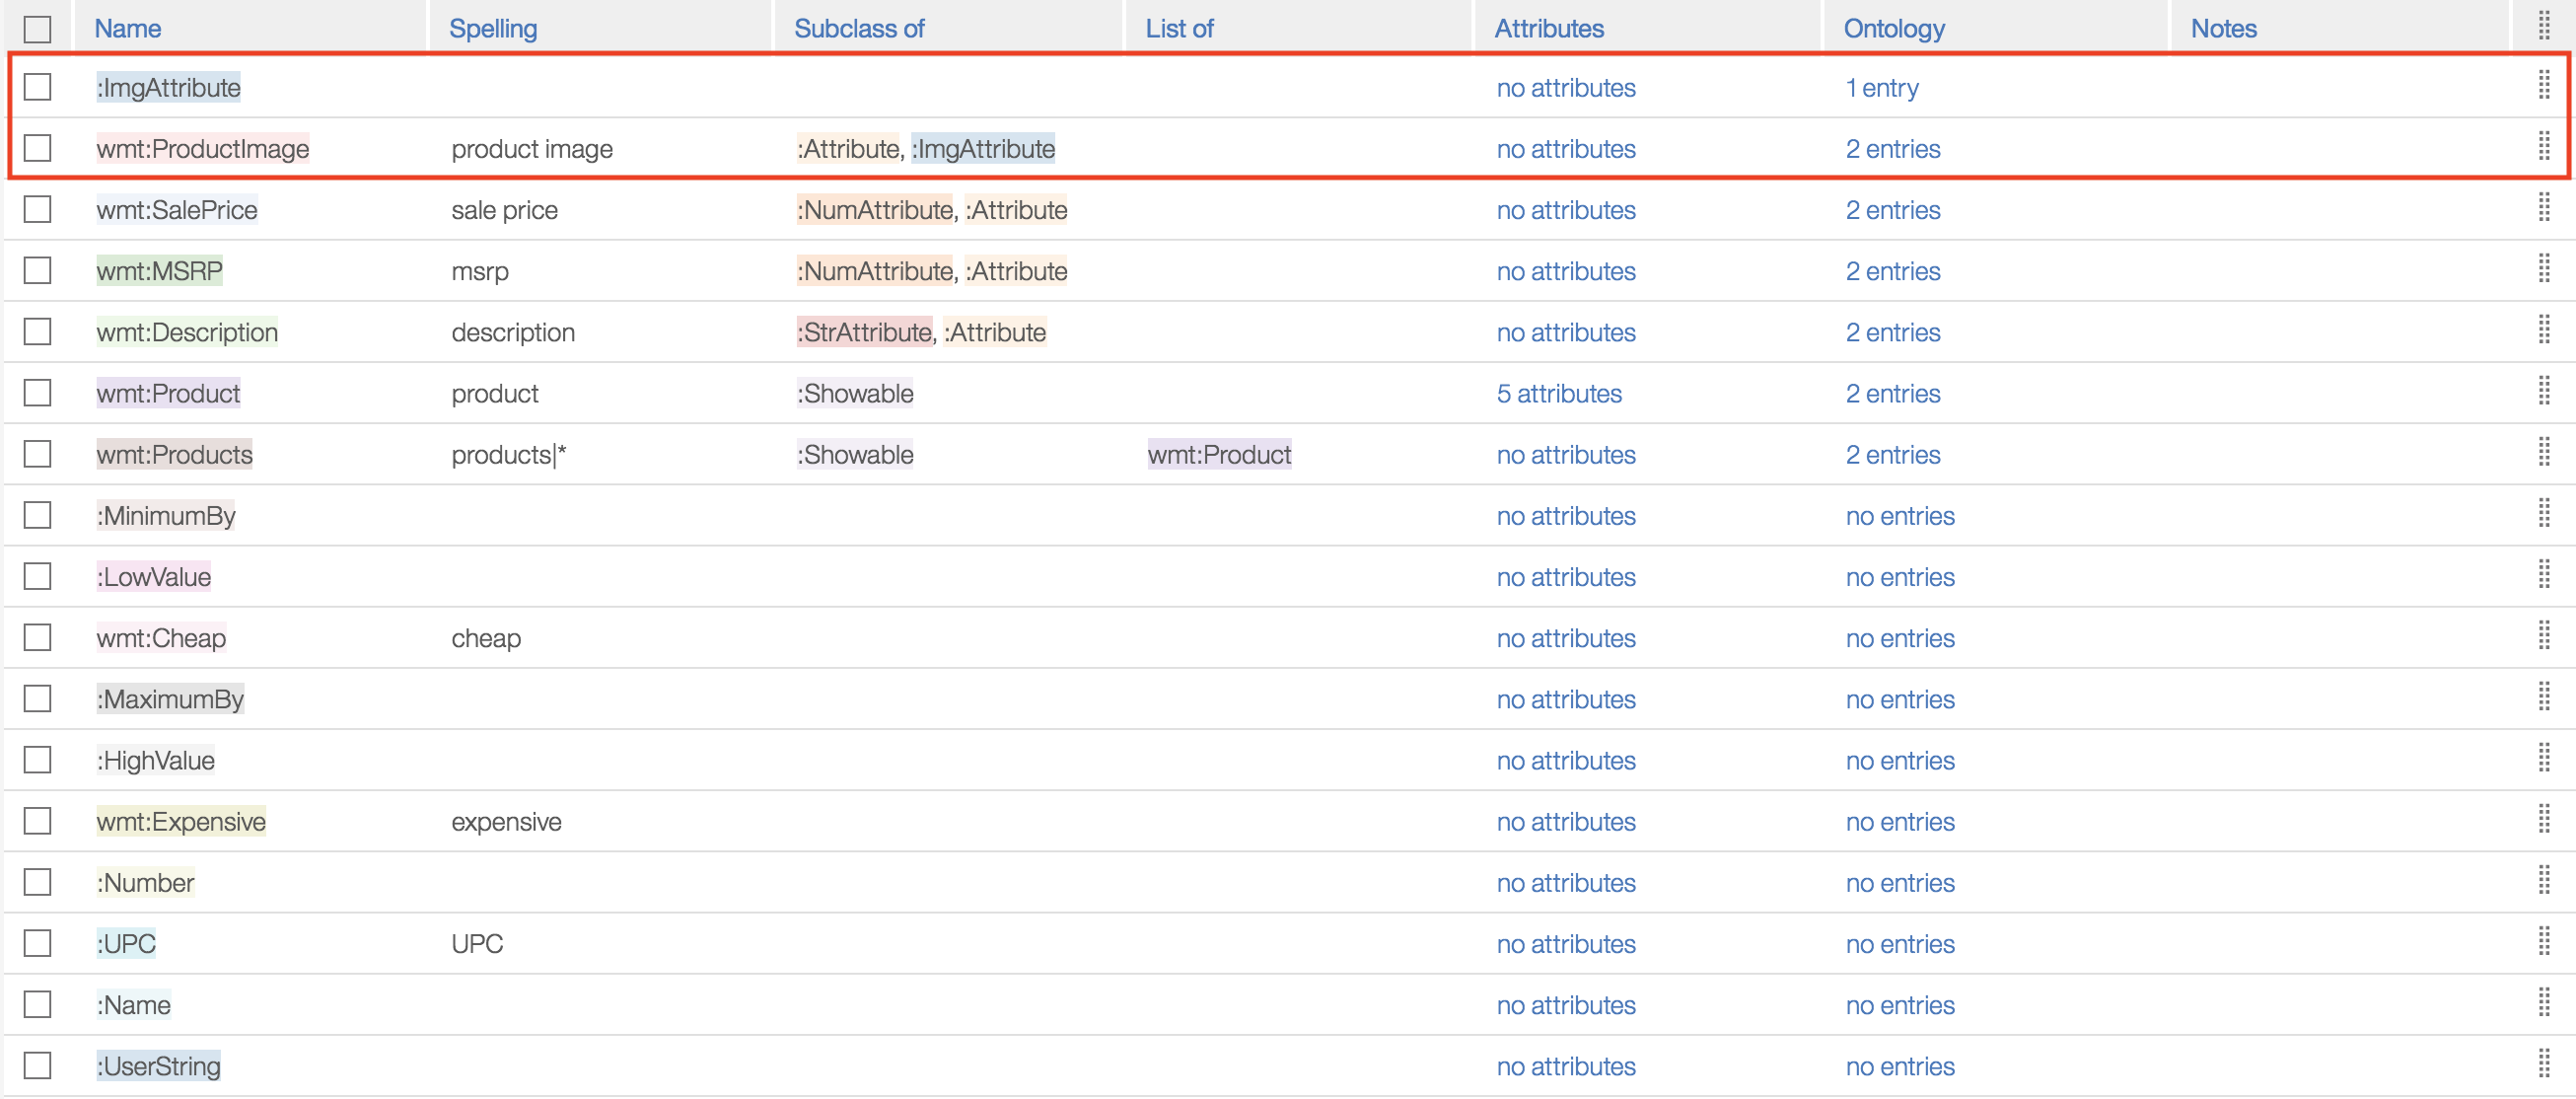Click drag handle icon in :MaximumBy row
The width and height of the screenshot is (2576, 1099).
click(x=2543, y=697)
